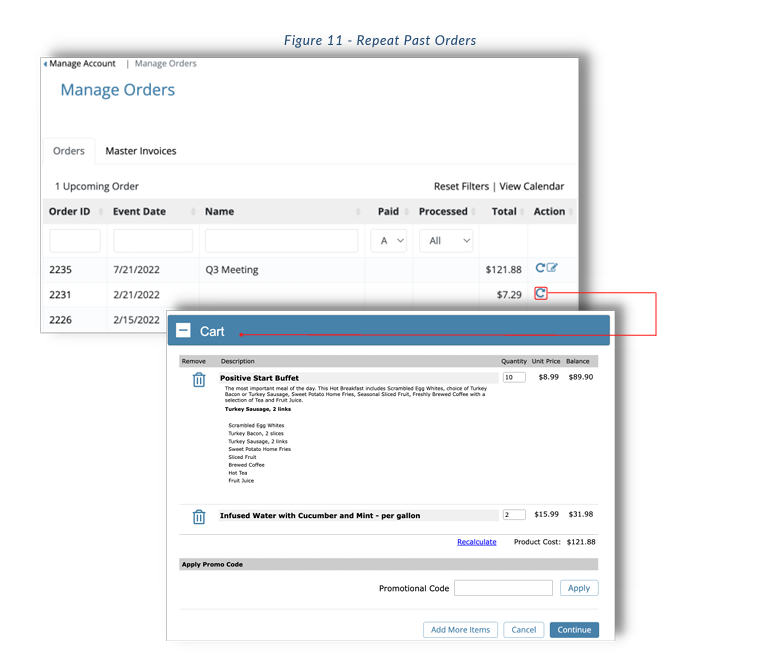This screenshot has height=660, width=764.
Task: Switch to the Orders tab
Action: tap(69, 151)
